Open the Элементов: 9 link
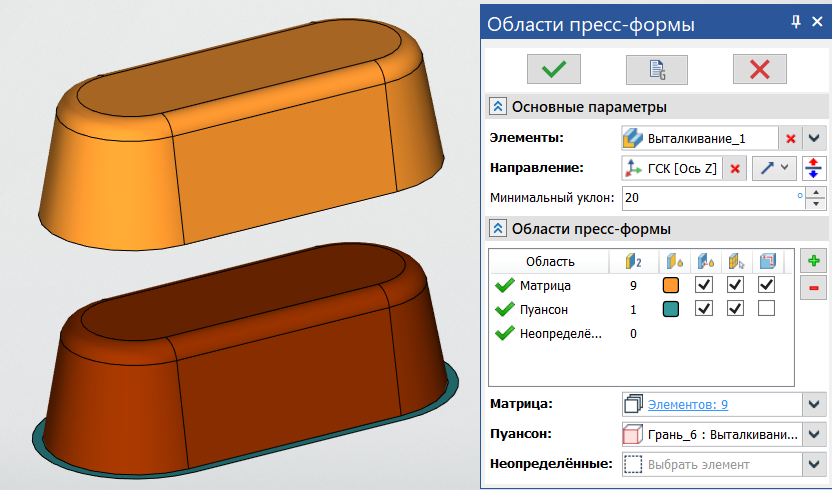The image size is (832, 490). coord(687,405)
